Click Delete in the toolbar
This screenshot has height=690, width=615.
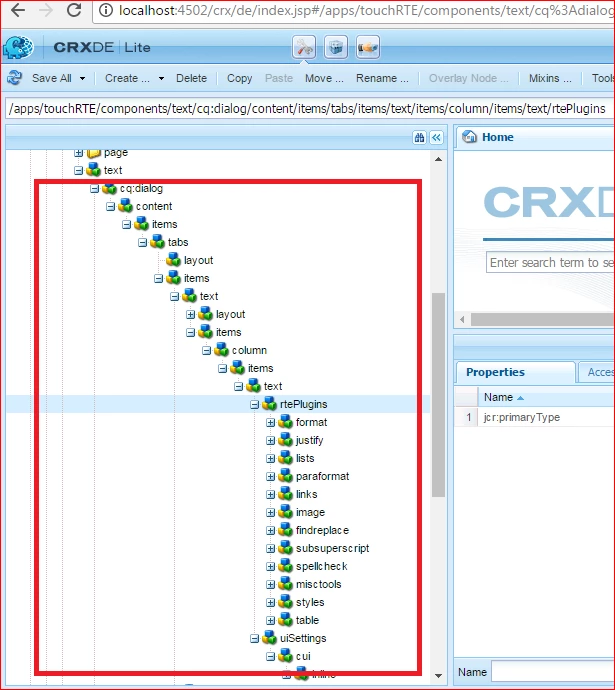coord(191,78)
